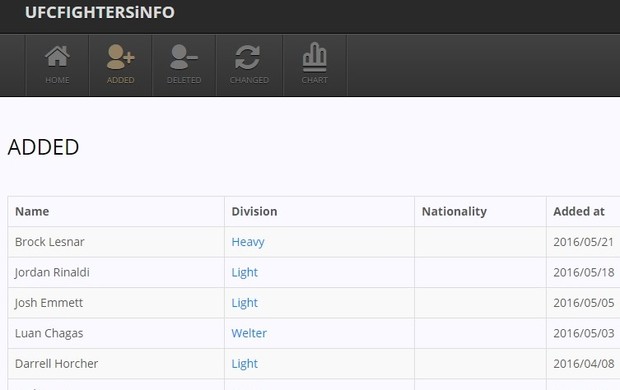Select the Luan Chagas name cell
The height and width of the screenshot is (390, 620).
pos(116,333)
